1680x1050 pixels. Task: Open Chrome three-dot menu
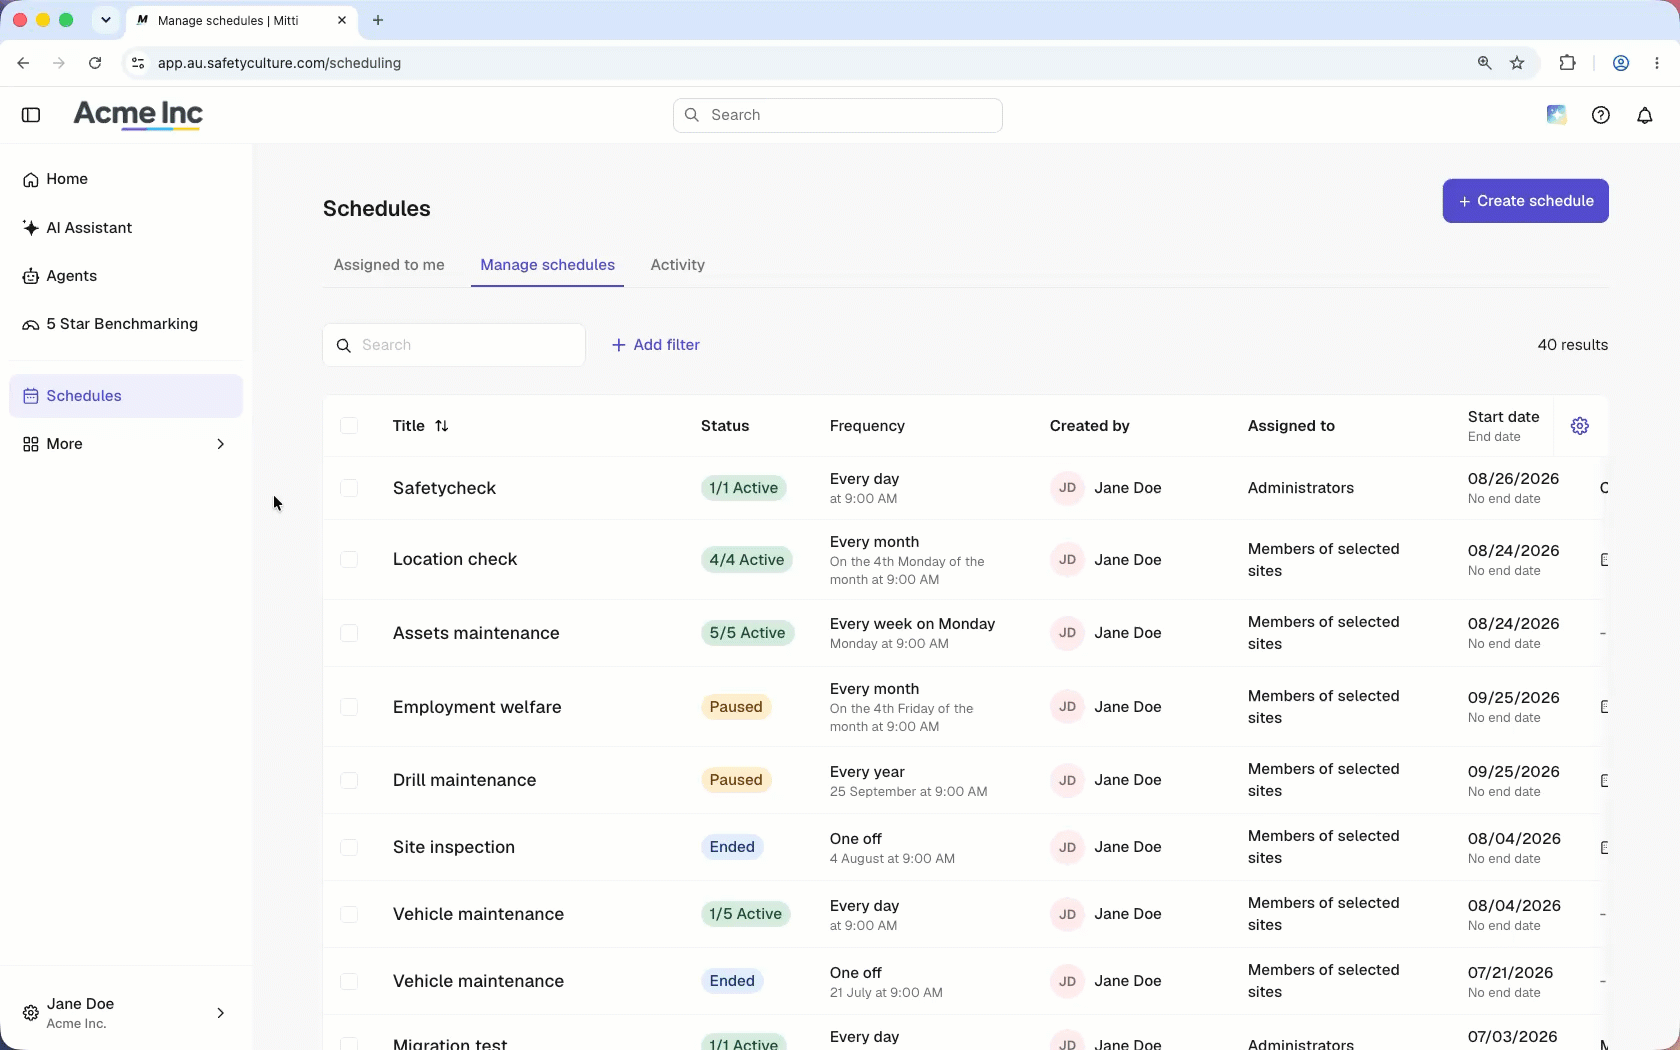coord(1657,63)
